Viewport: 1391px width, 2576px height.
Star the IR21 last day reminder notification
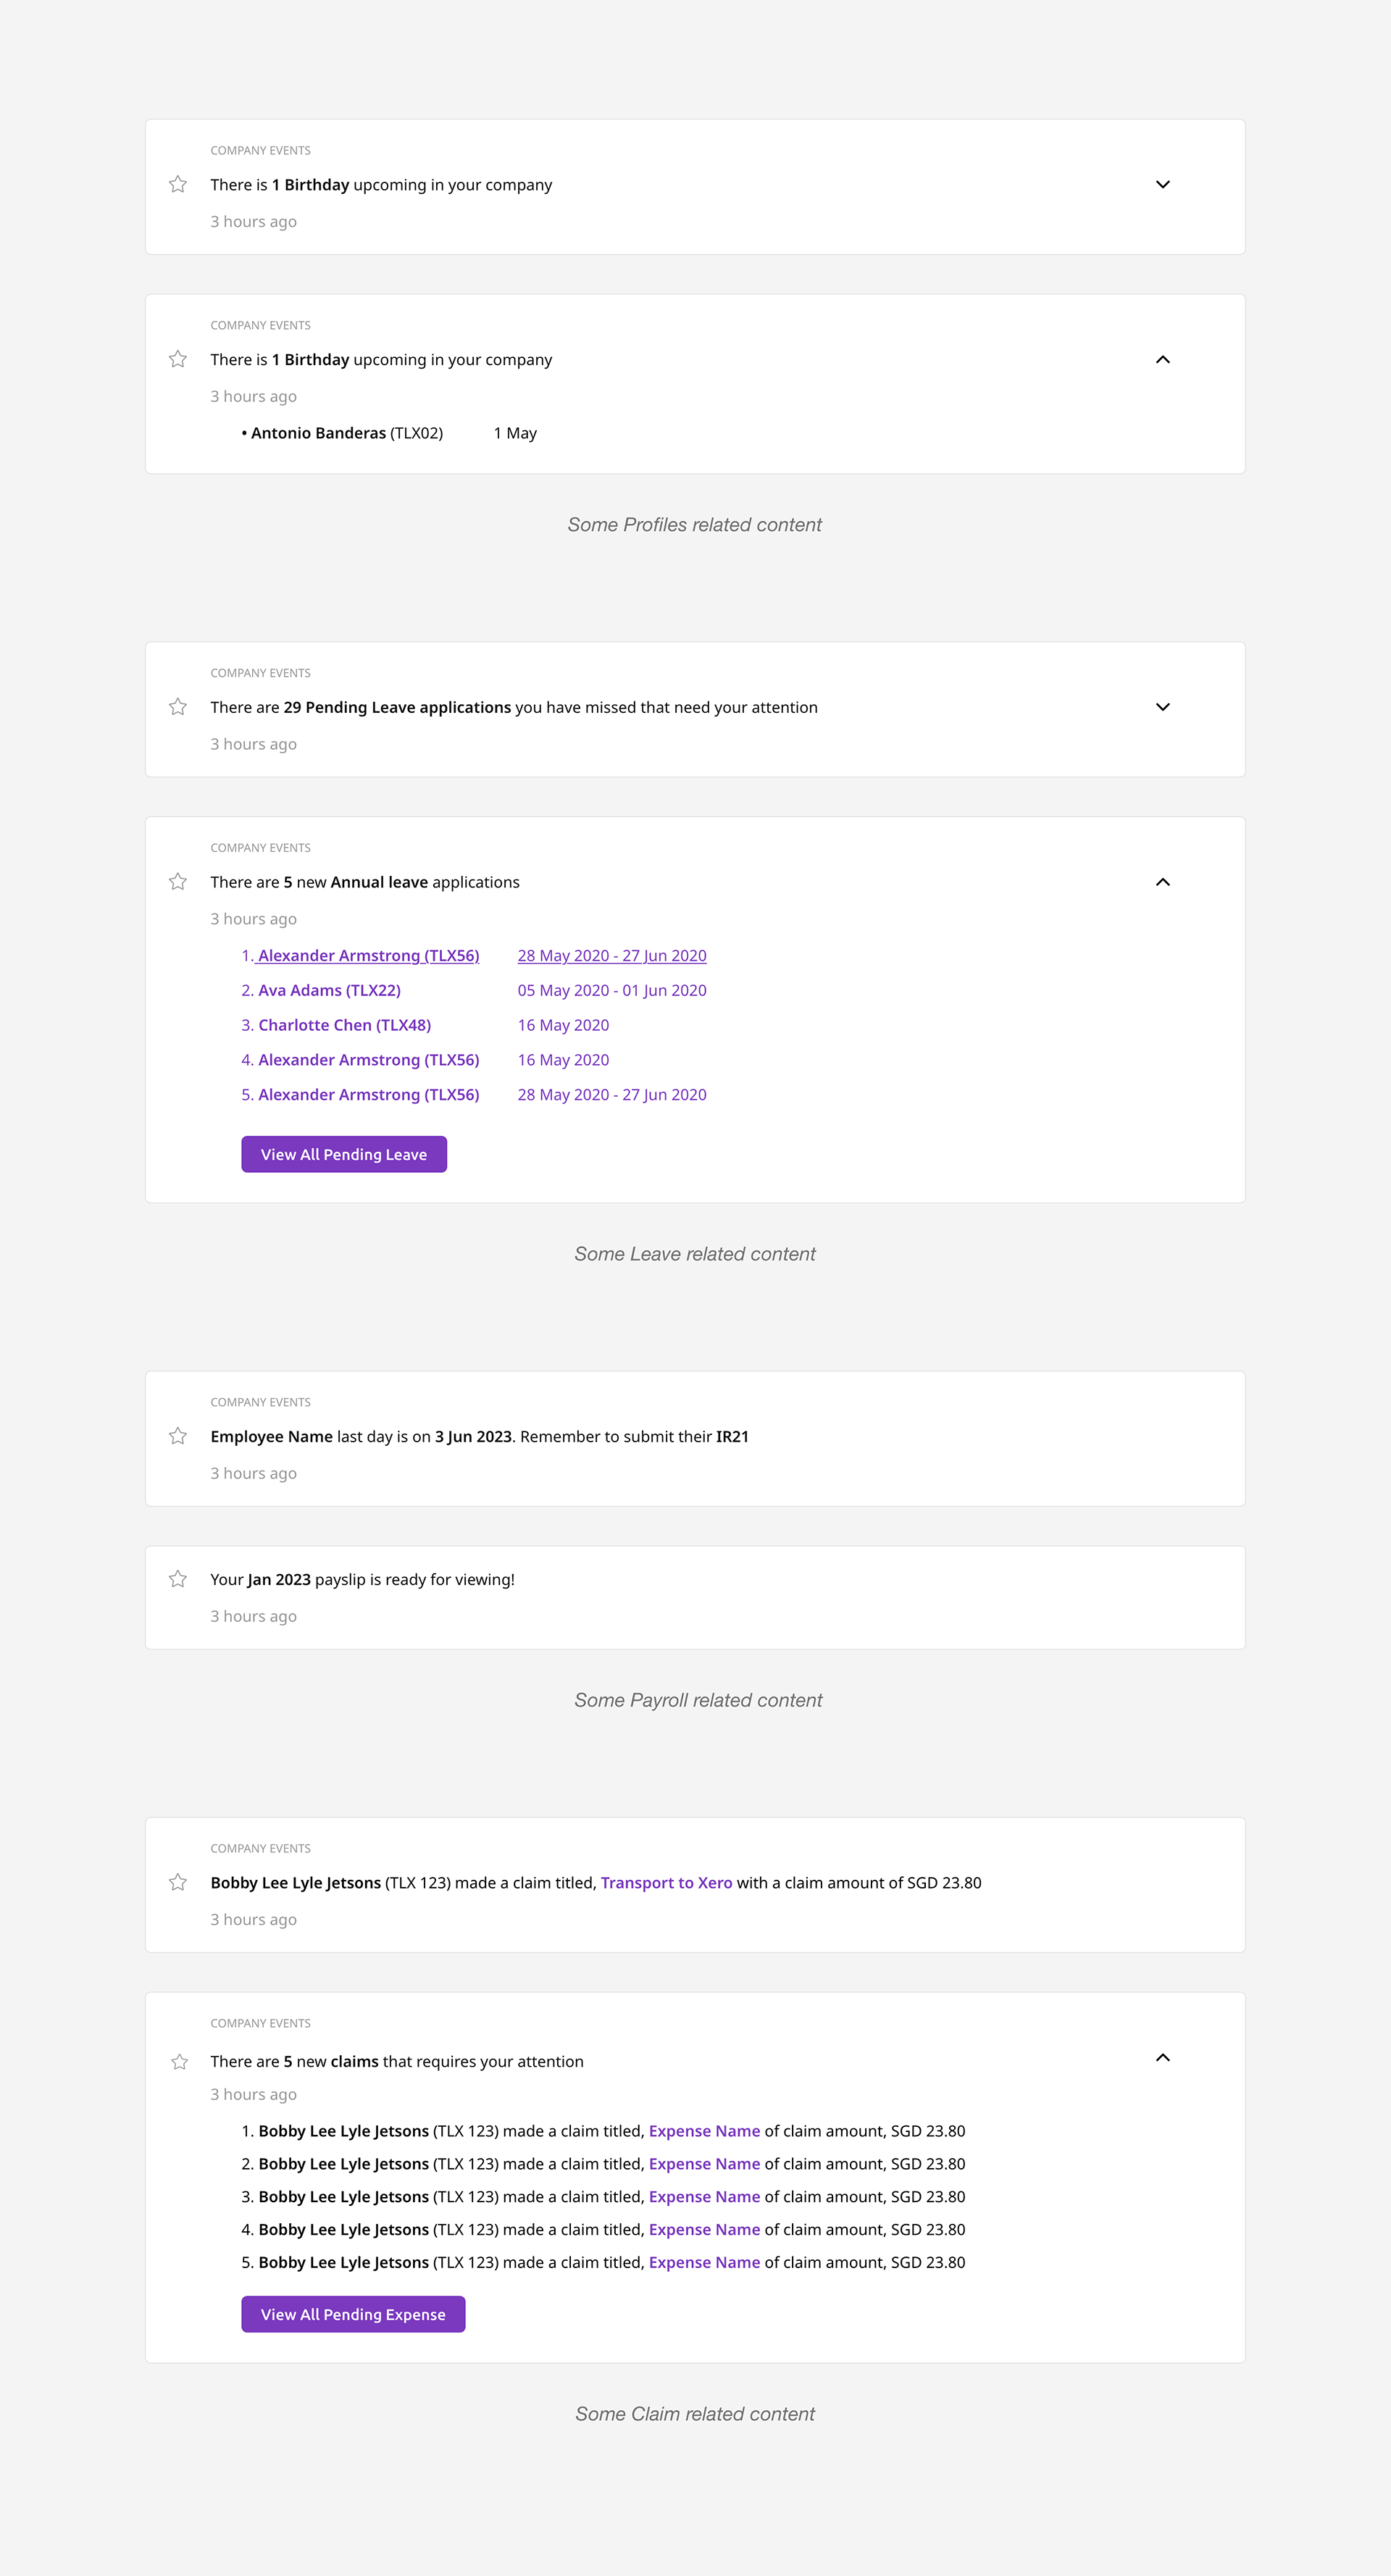pos(178,1436)
